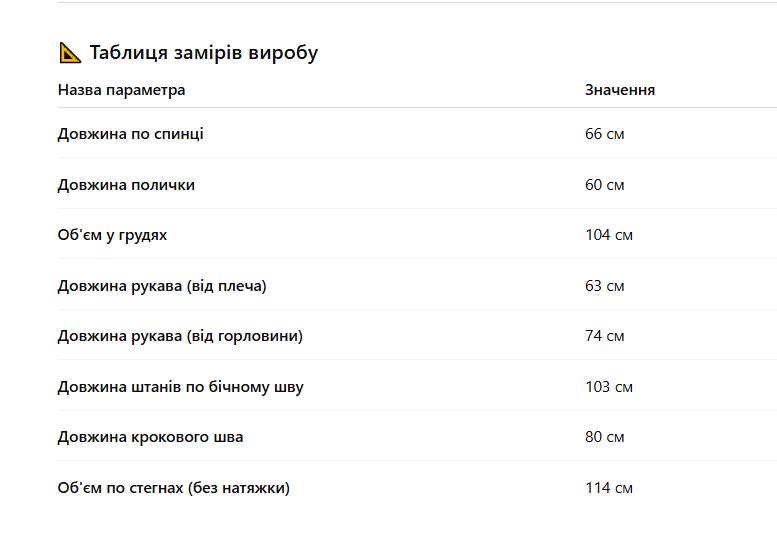Click the value '63 см'

click(605, 286)
